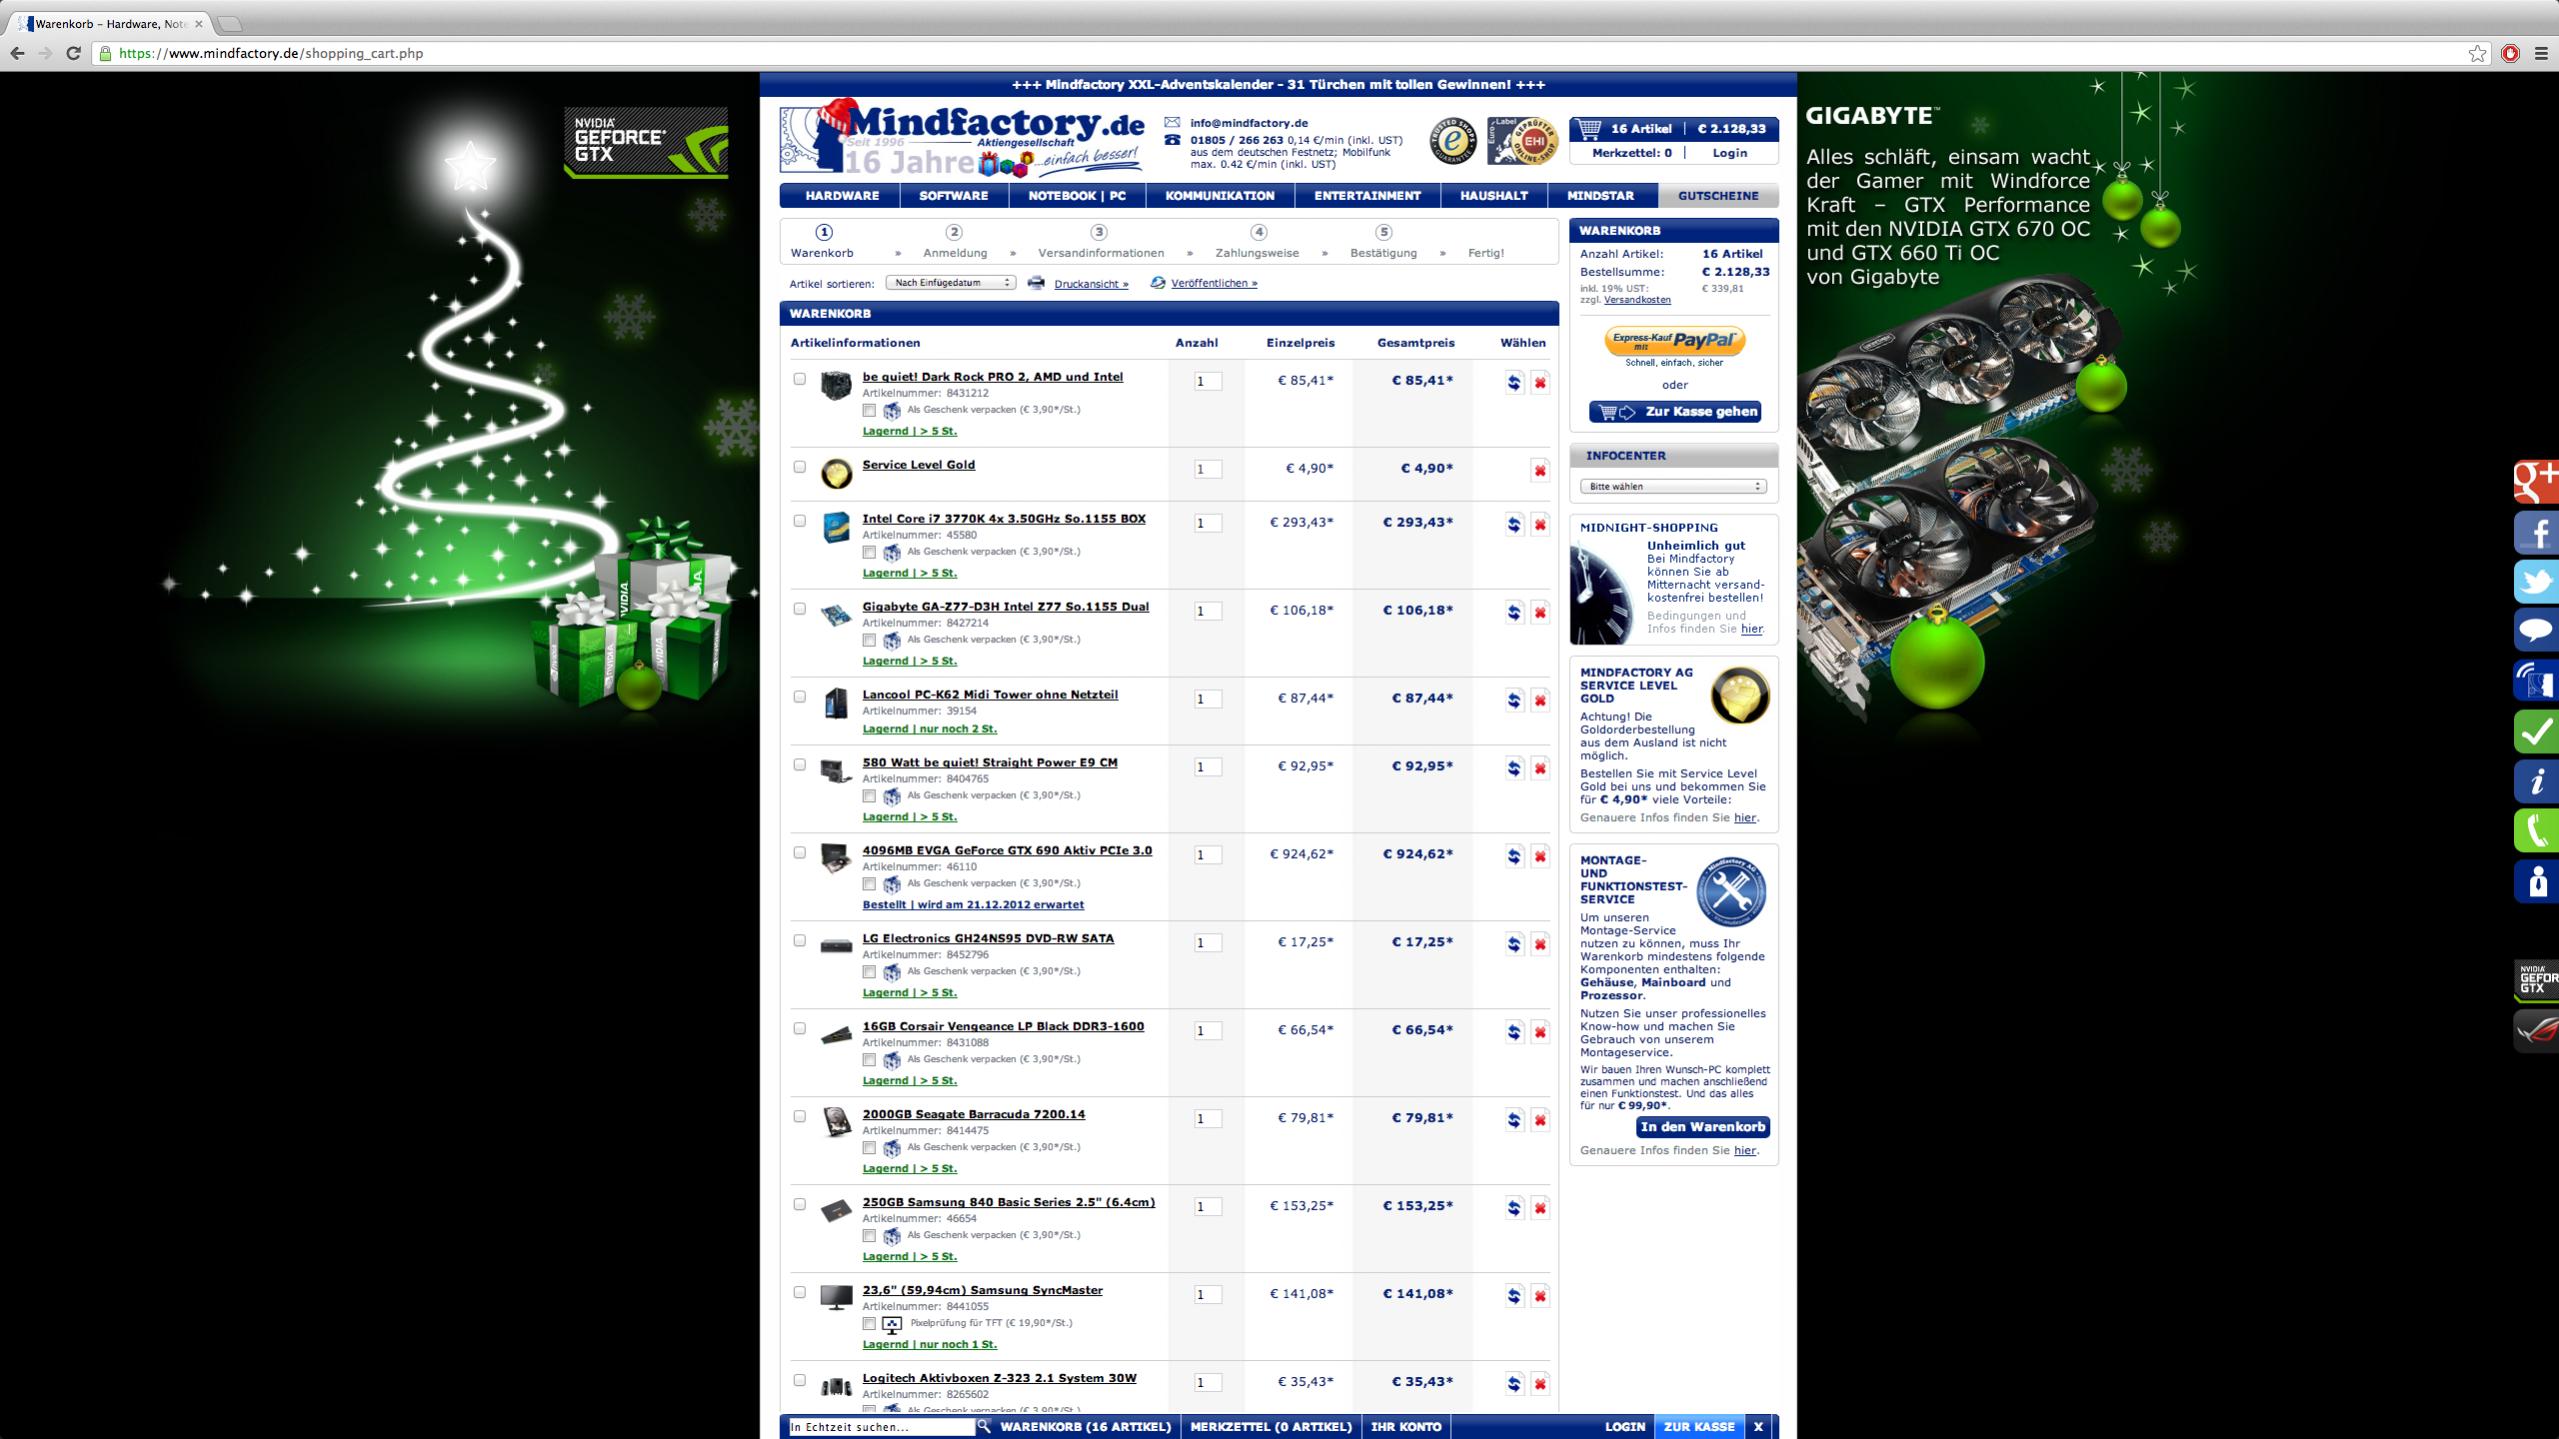Click the green checkmark side button
The width and height of the screenshot is (2559, 1439).
[x=2536, y=731]
